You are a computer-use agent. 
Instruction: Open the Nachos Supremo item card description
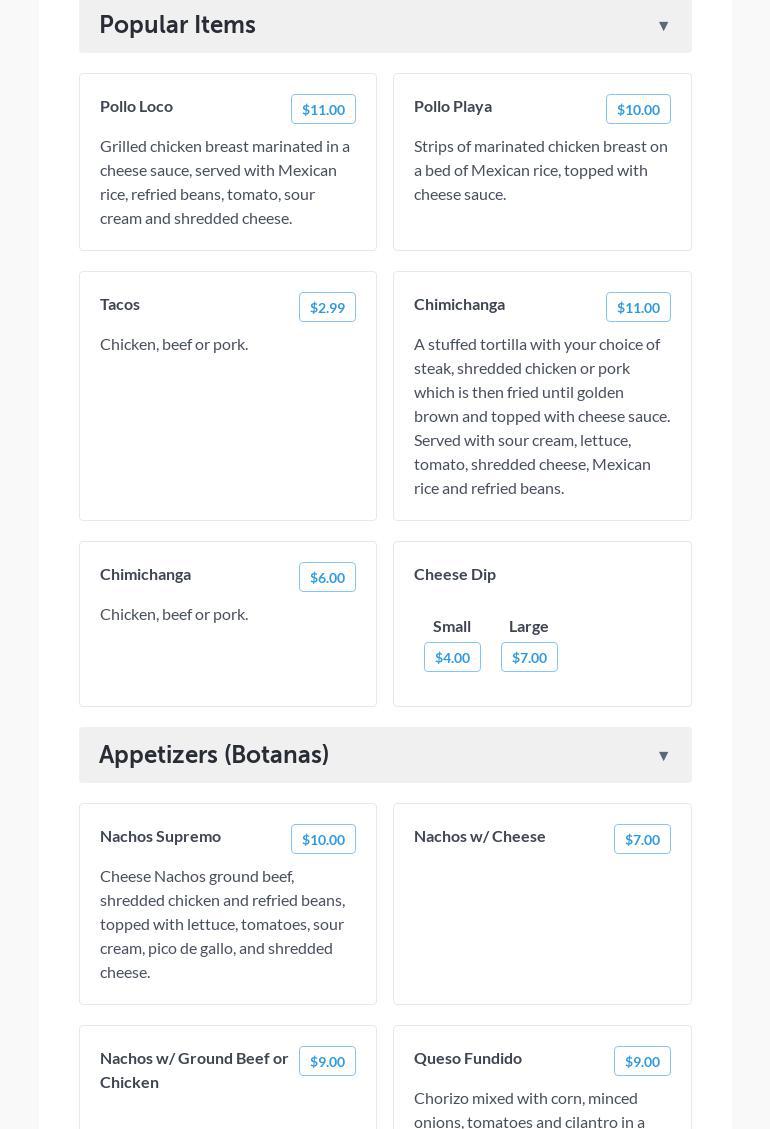click(x=222, y=924)
